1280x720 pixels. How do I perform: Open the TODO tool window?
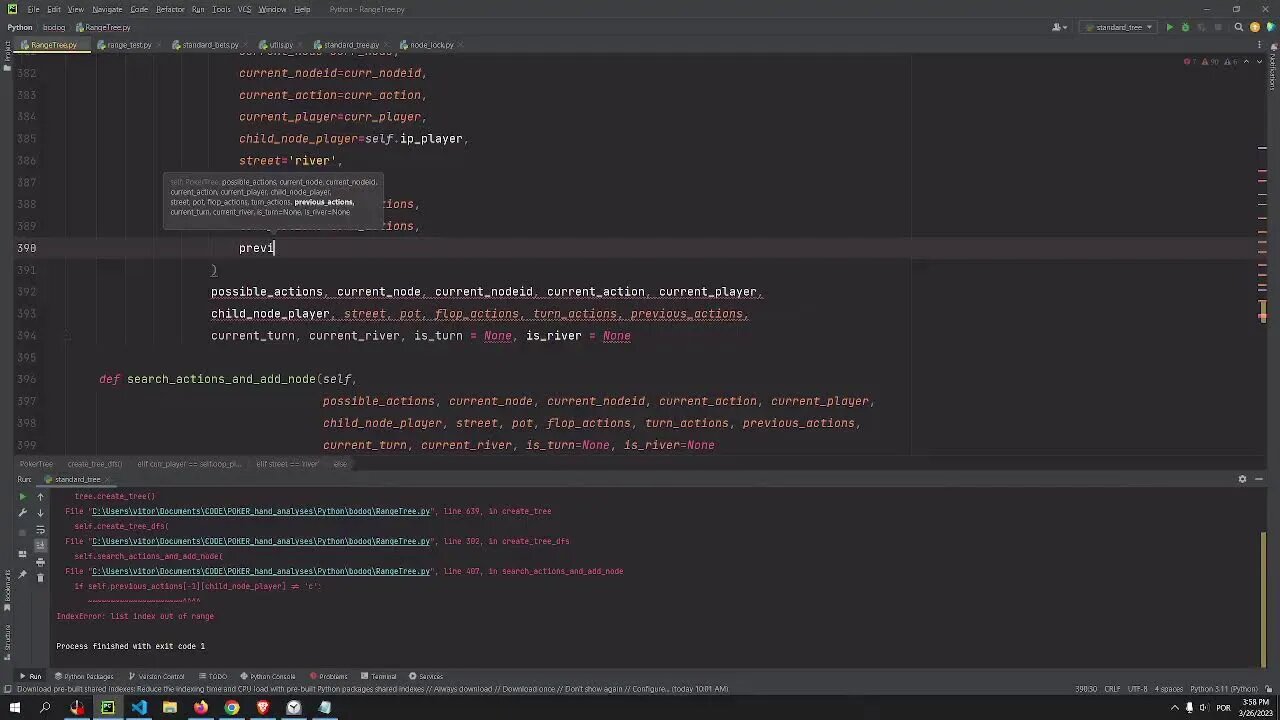213,676
